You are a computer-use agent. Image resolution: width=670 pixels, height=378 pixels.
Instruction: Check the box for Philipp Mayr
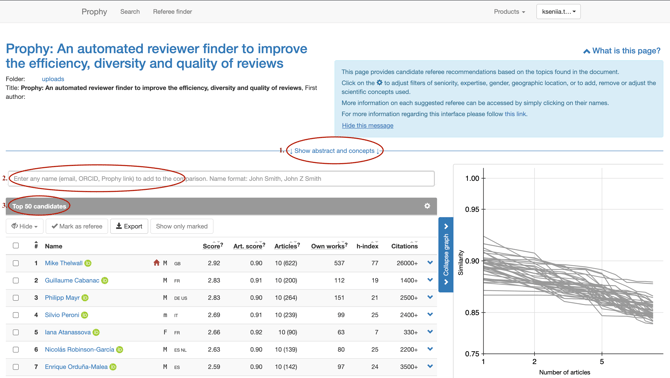pyautogui.click(x=16, y=298)
